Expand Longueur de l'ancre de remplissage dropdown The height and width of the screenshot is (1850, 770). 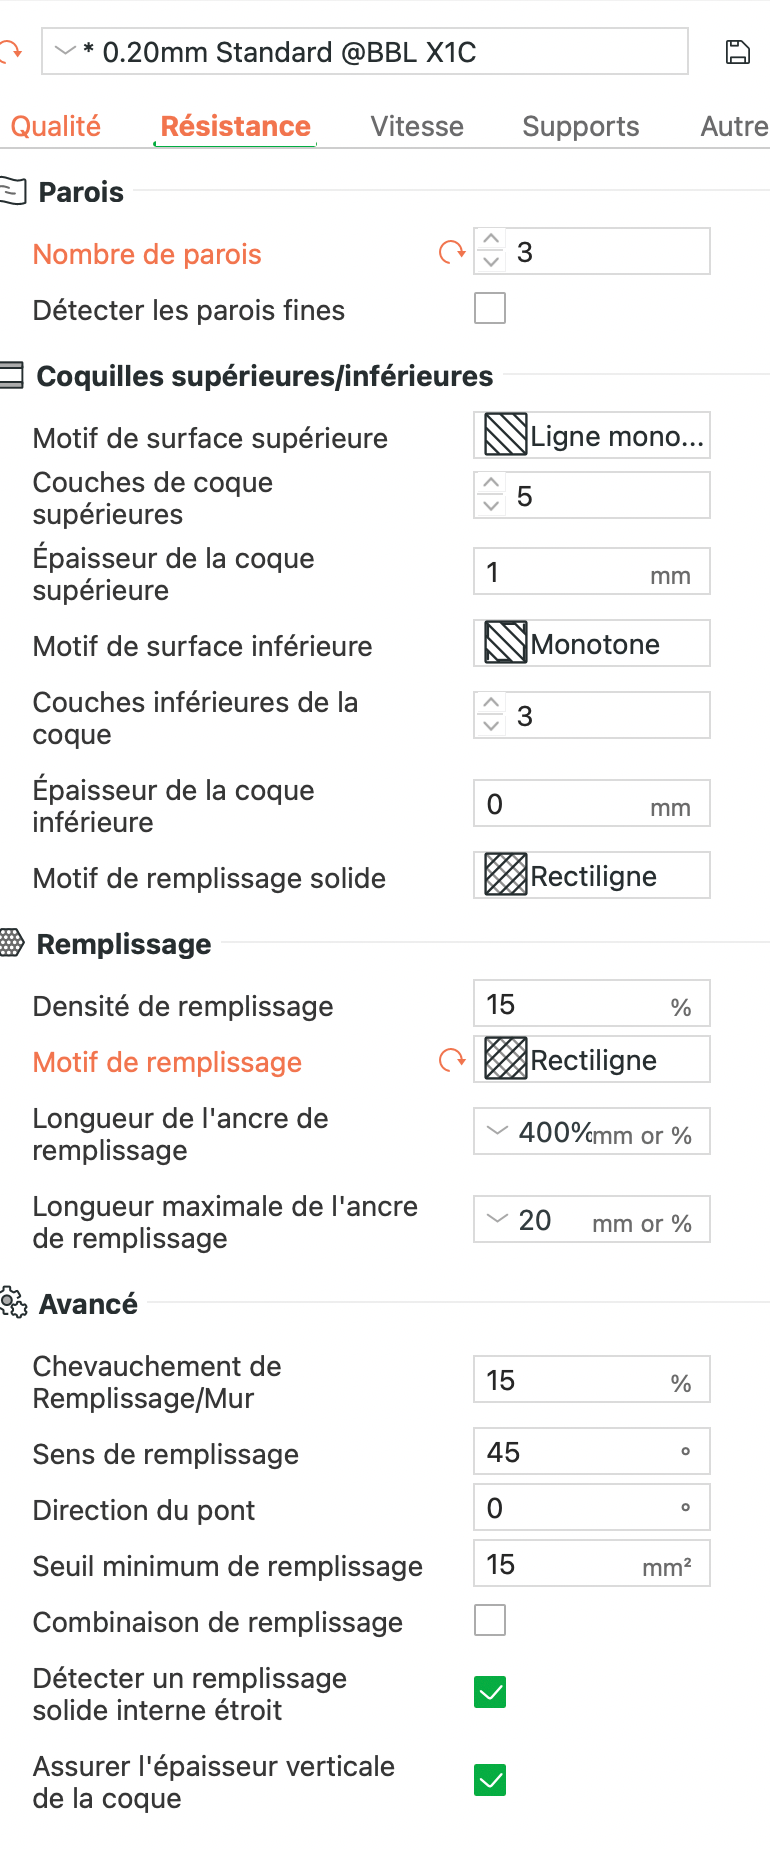pos(592,1131)
